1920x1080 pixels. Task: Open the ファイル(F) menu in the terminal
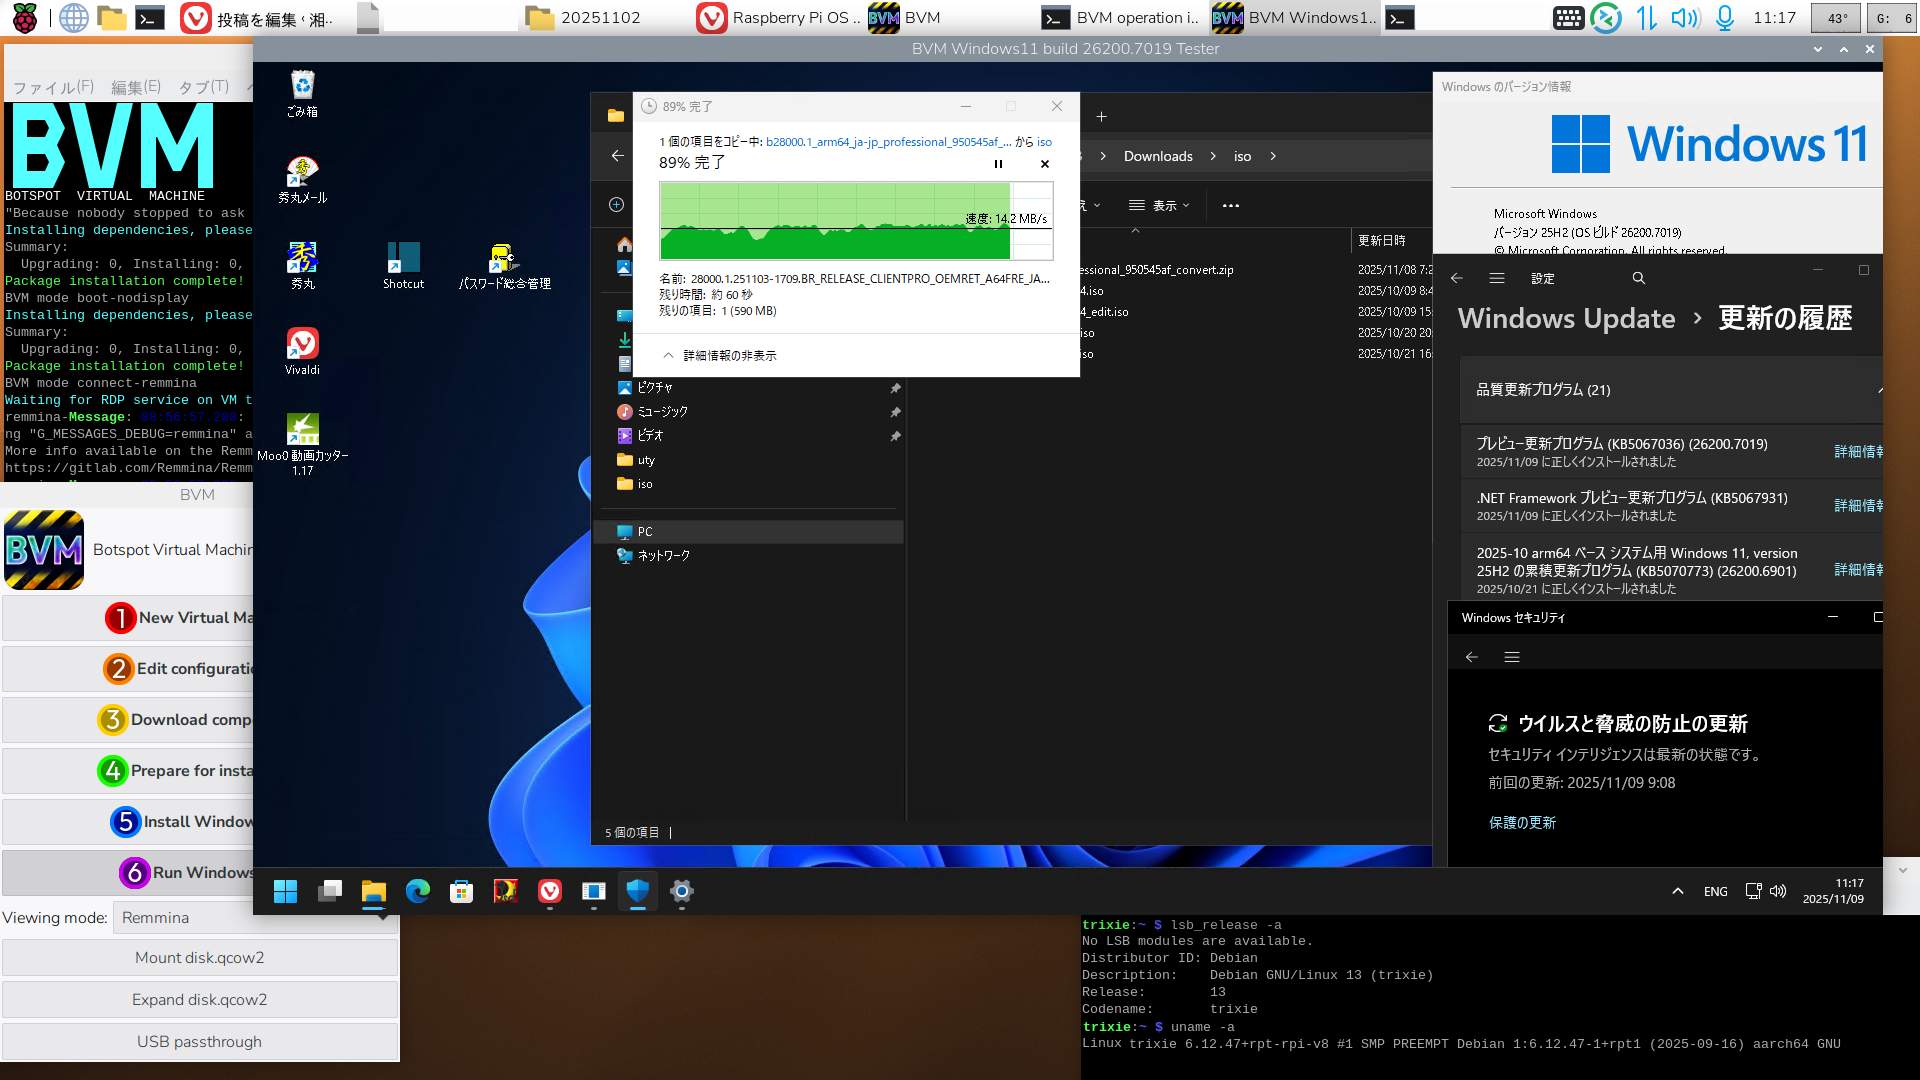click(x=52, y=87)
